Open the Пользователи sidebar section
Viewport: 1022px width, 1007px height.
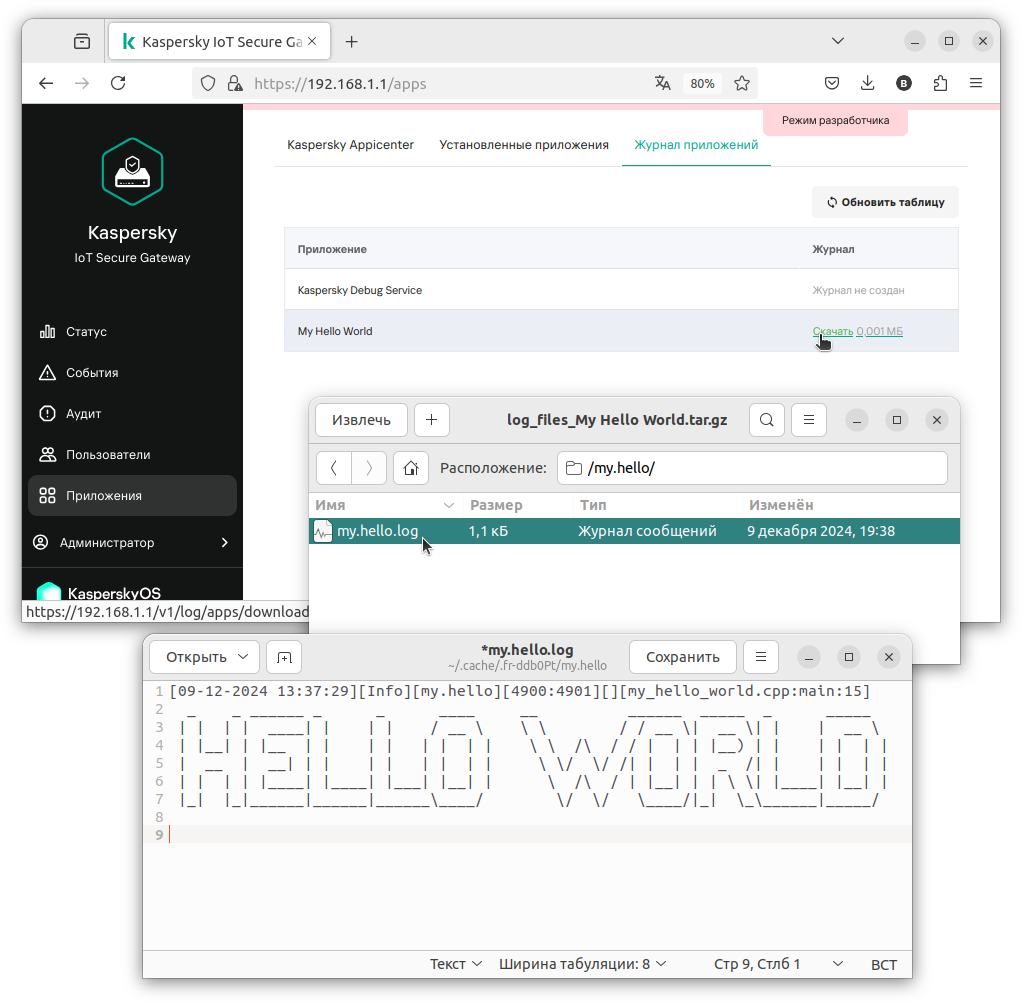pyautogui.click(x=132, y=455)
